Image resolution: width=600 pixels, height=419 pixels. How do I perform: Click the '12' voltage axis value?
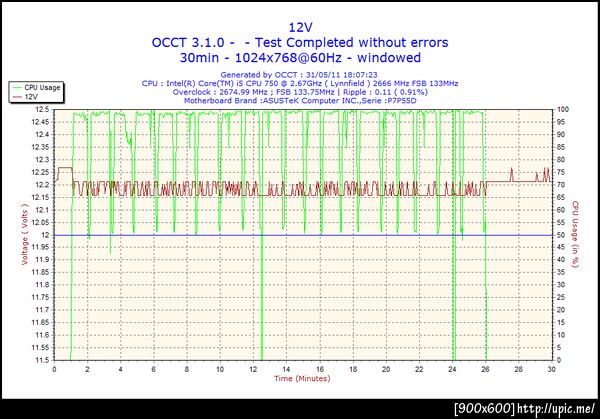point(46,235)
